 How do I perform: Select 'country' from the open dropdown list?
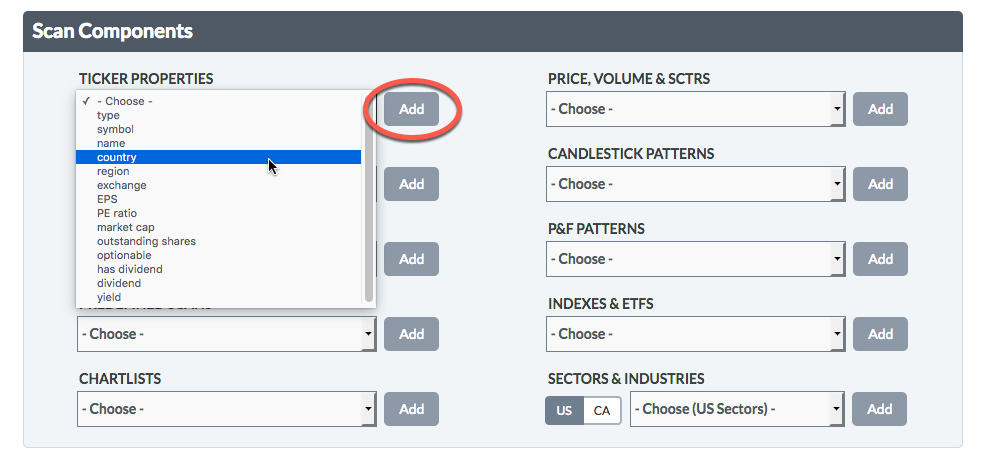click(117, 157)
